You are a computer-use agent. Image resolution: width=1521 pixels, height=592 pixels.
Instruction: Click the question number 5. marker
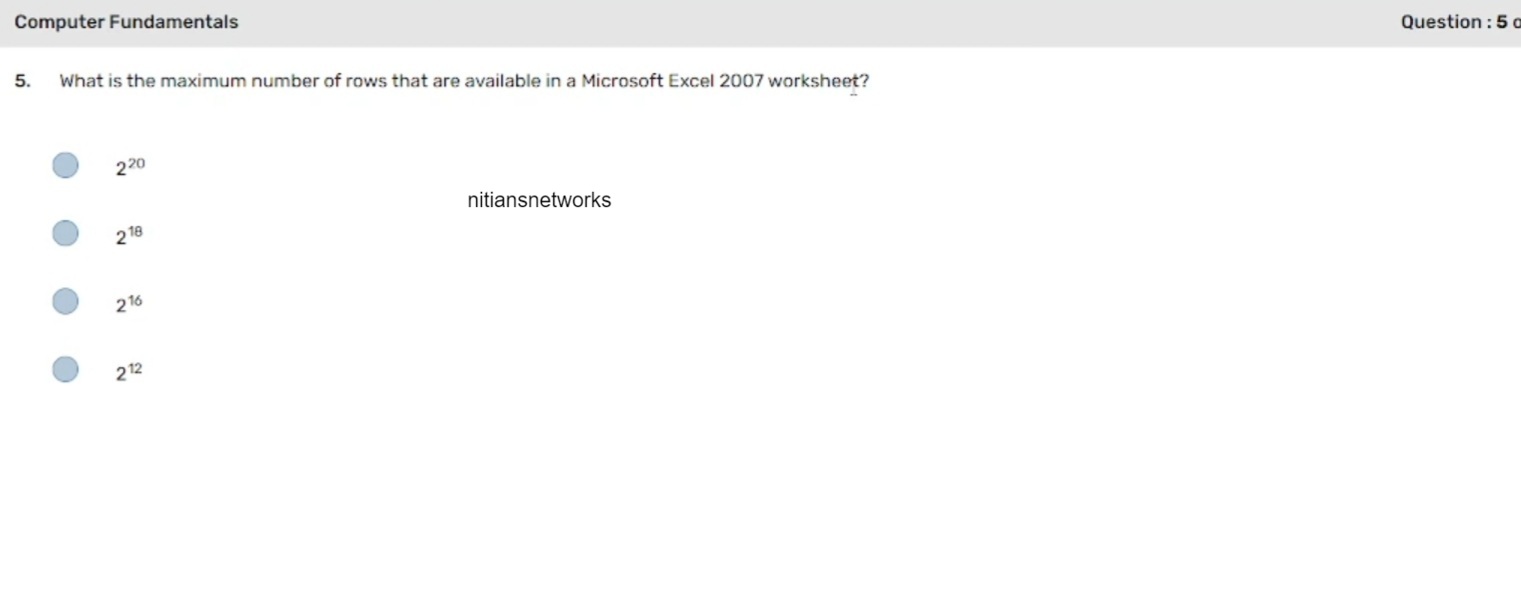click(x=22, y=81)
